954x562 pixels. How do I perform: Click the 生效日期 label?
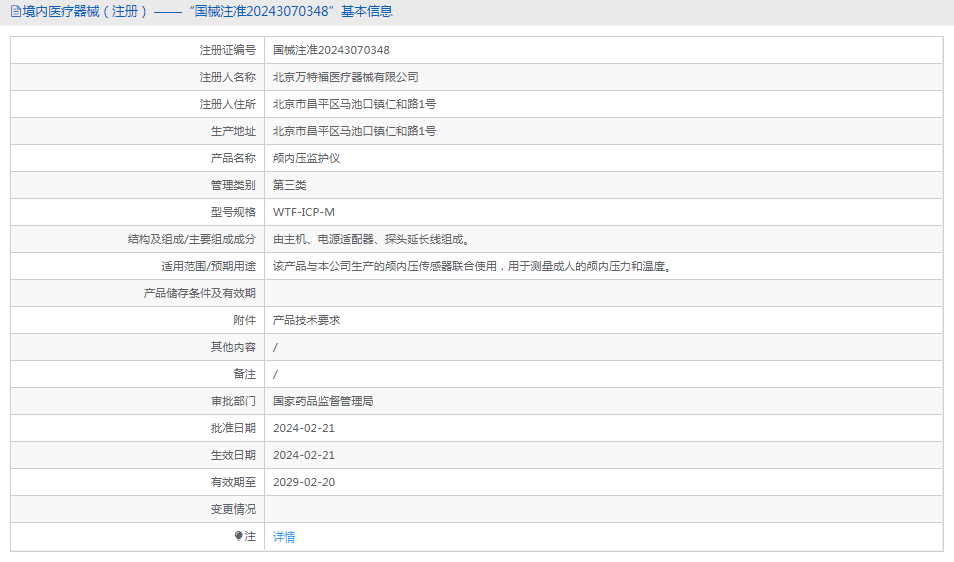(x=233, y=455)
